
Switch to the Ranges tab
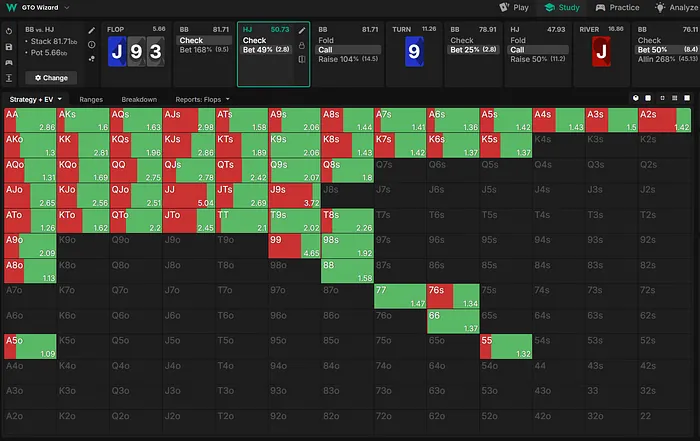point(91,99)
